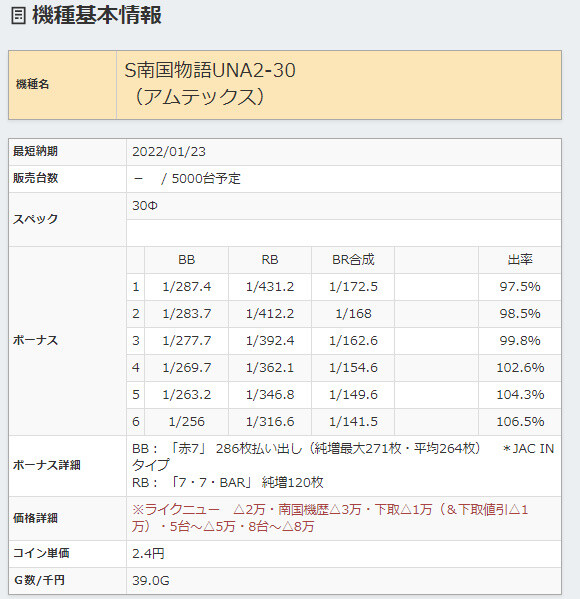580x599 pixels.
Task: Click the 99.8% payout rate
Action: [520, 340]
